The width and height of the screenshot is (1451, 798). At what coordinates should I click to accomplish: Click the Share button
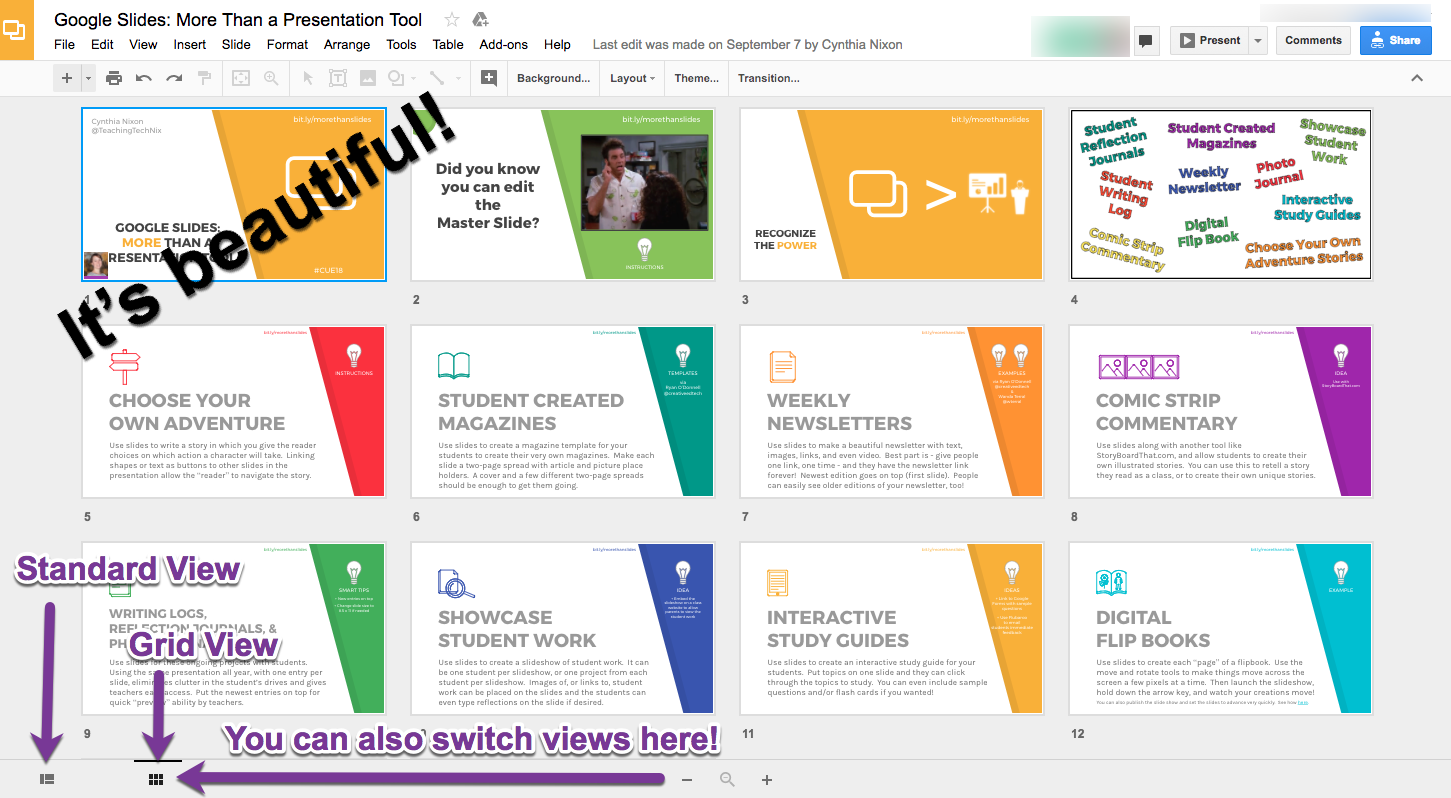[x=1395, y=40]
